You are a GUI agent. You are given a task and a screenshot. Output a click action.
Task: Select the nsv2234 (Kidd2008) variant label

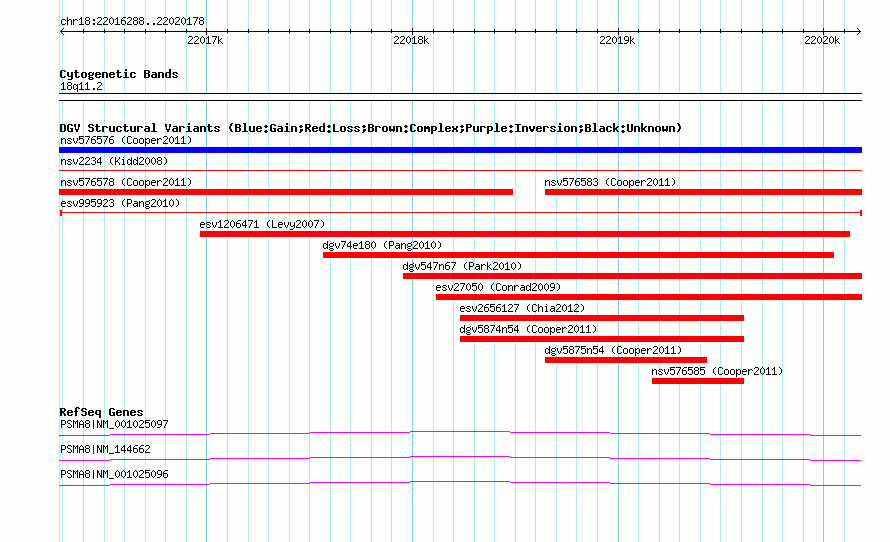click(114, 161)
